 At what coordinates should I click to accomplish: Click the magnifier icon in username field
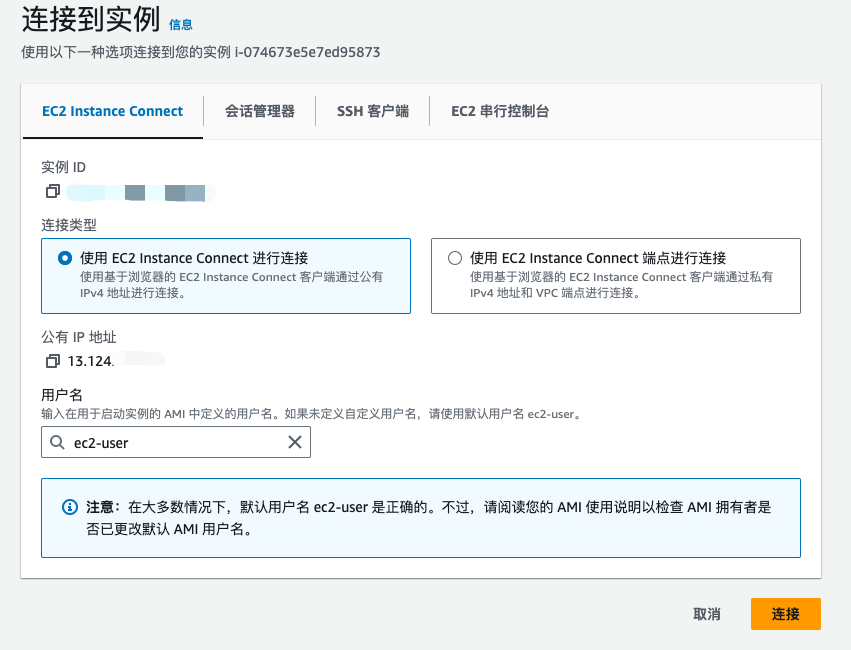pos(57,442)
